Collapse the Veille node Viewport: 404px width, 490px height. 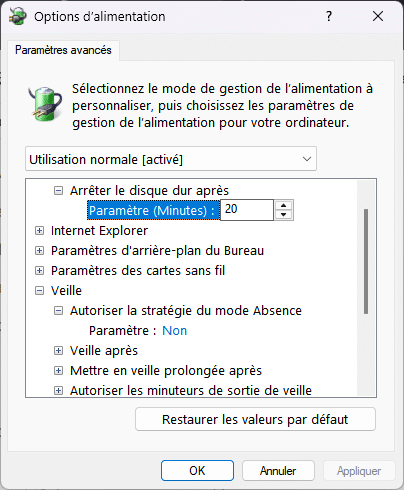pos(39,291)
